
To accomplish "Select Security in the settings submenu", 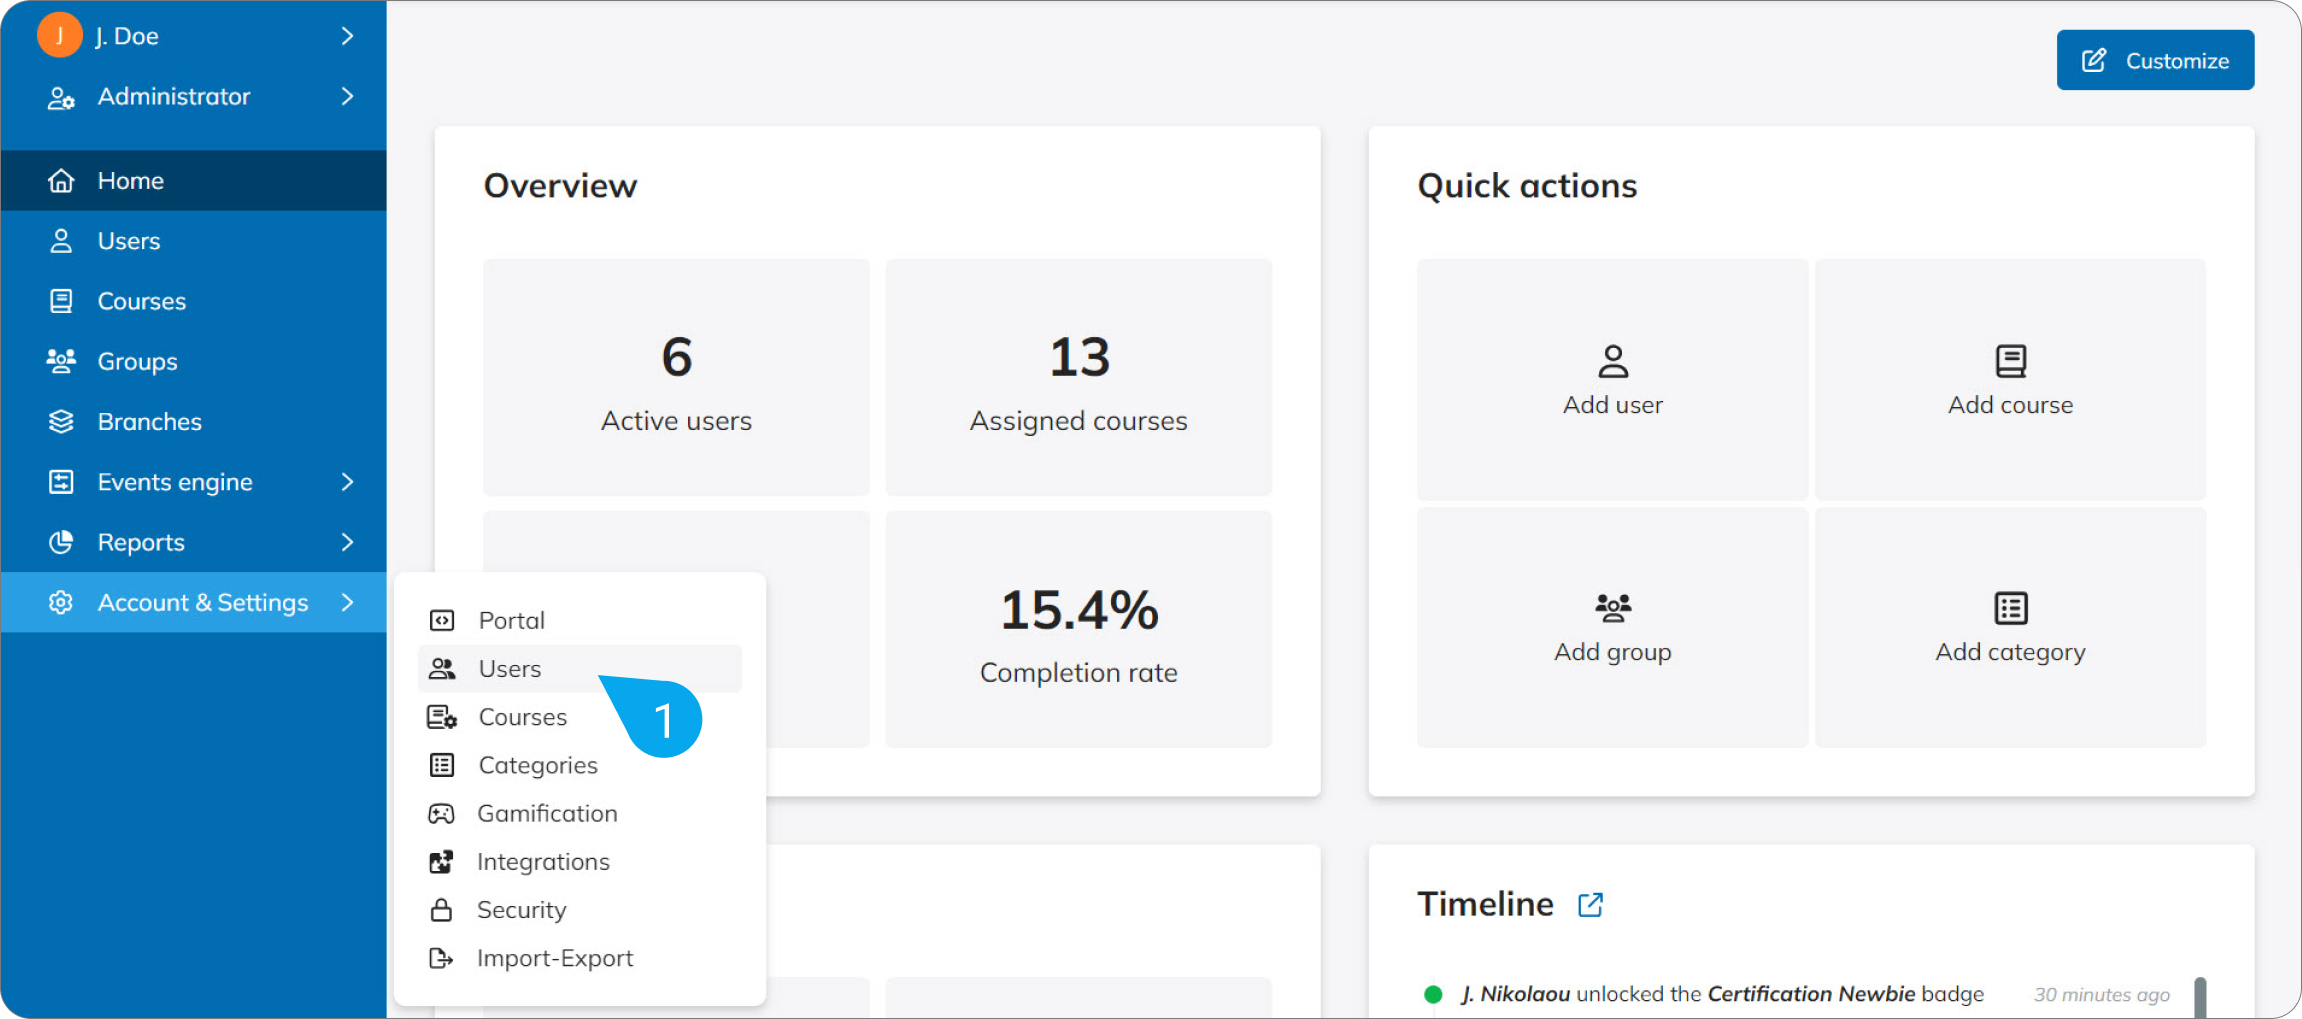I will (580, 910).
